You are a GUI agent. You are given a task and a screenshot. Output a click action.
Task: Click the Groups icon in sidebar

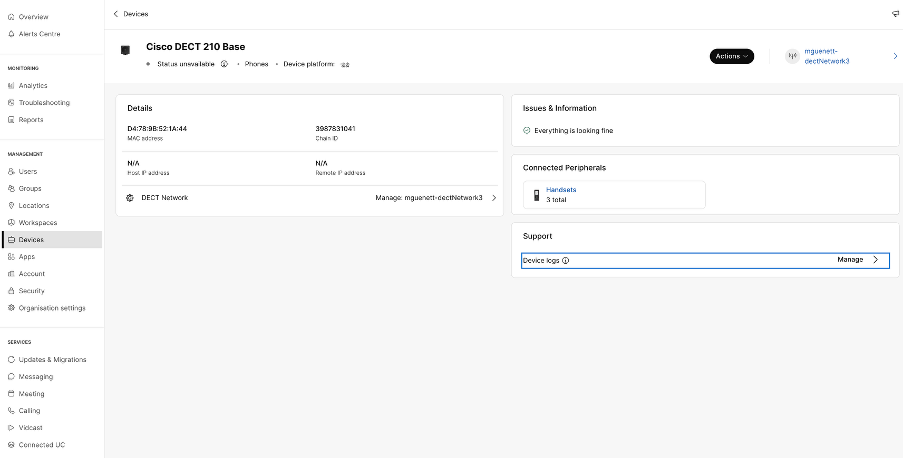11,189
